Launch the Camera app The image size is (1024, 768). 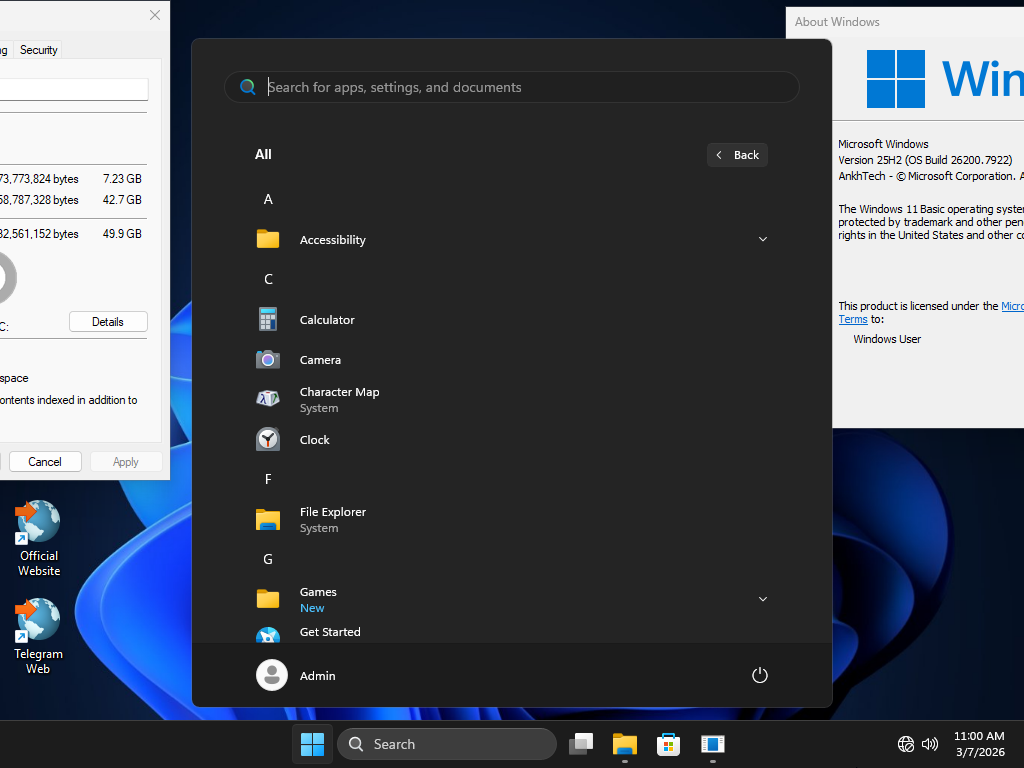coord(320,359)
